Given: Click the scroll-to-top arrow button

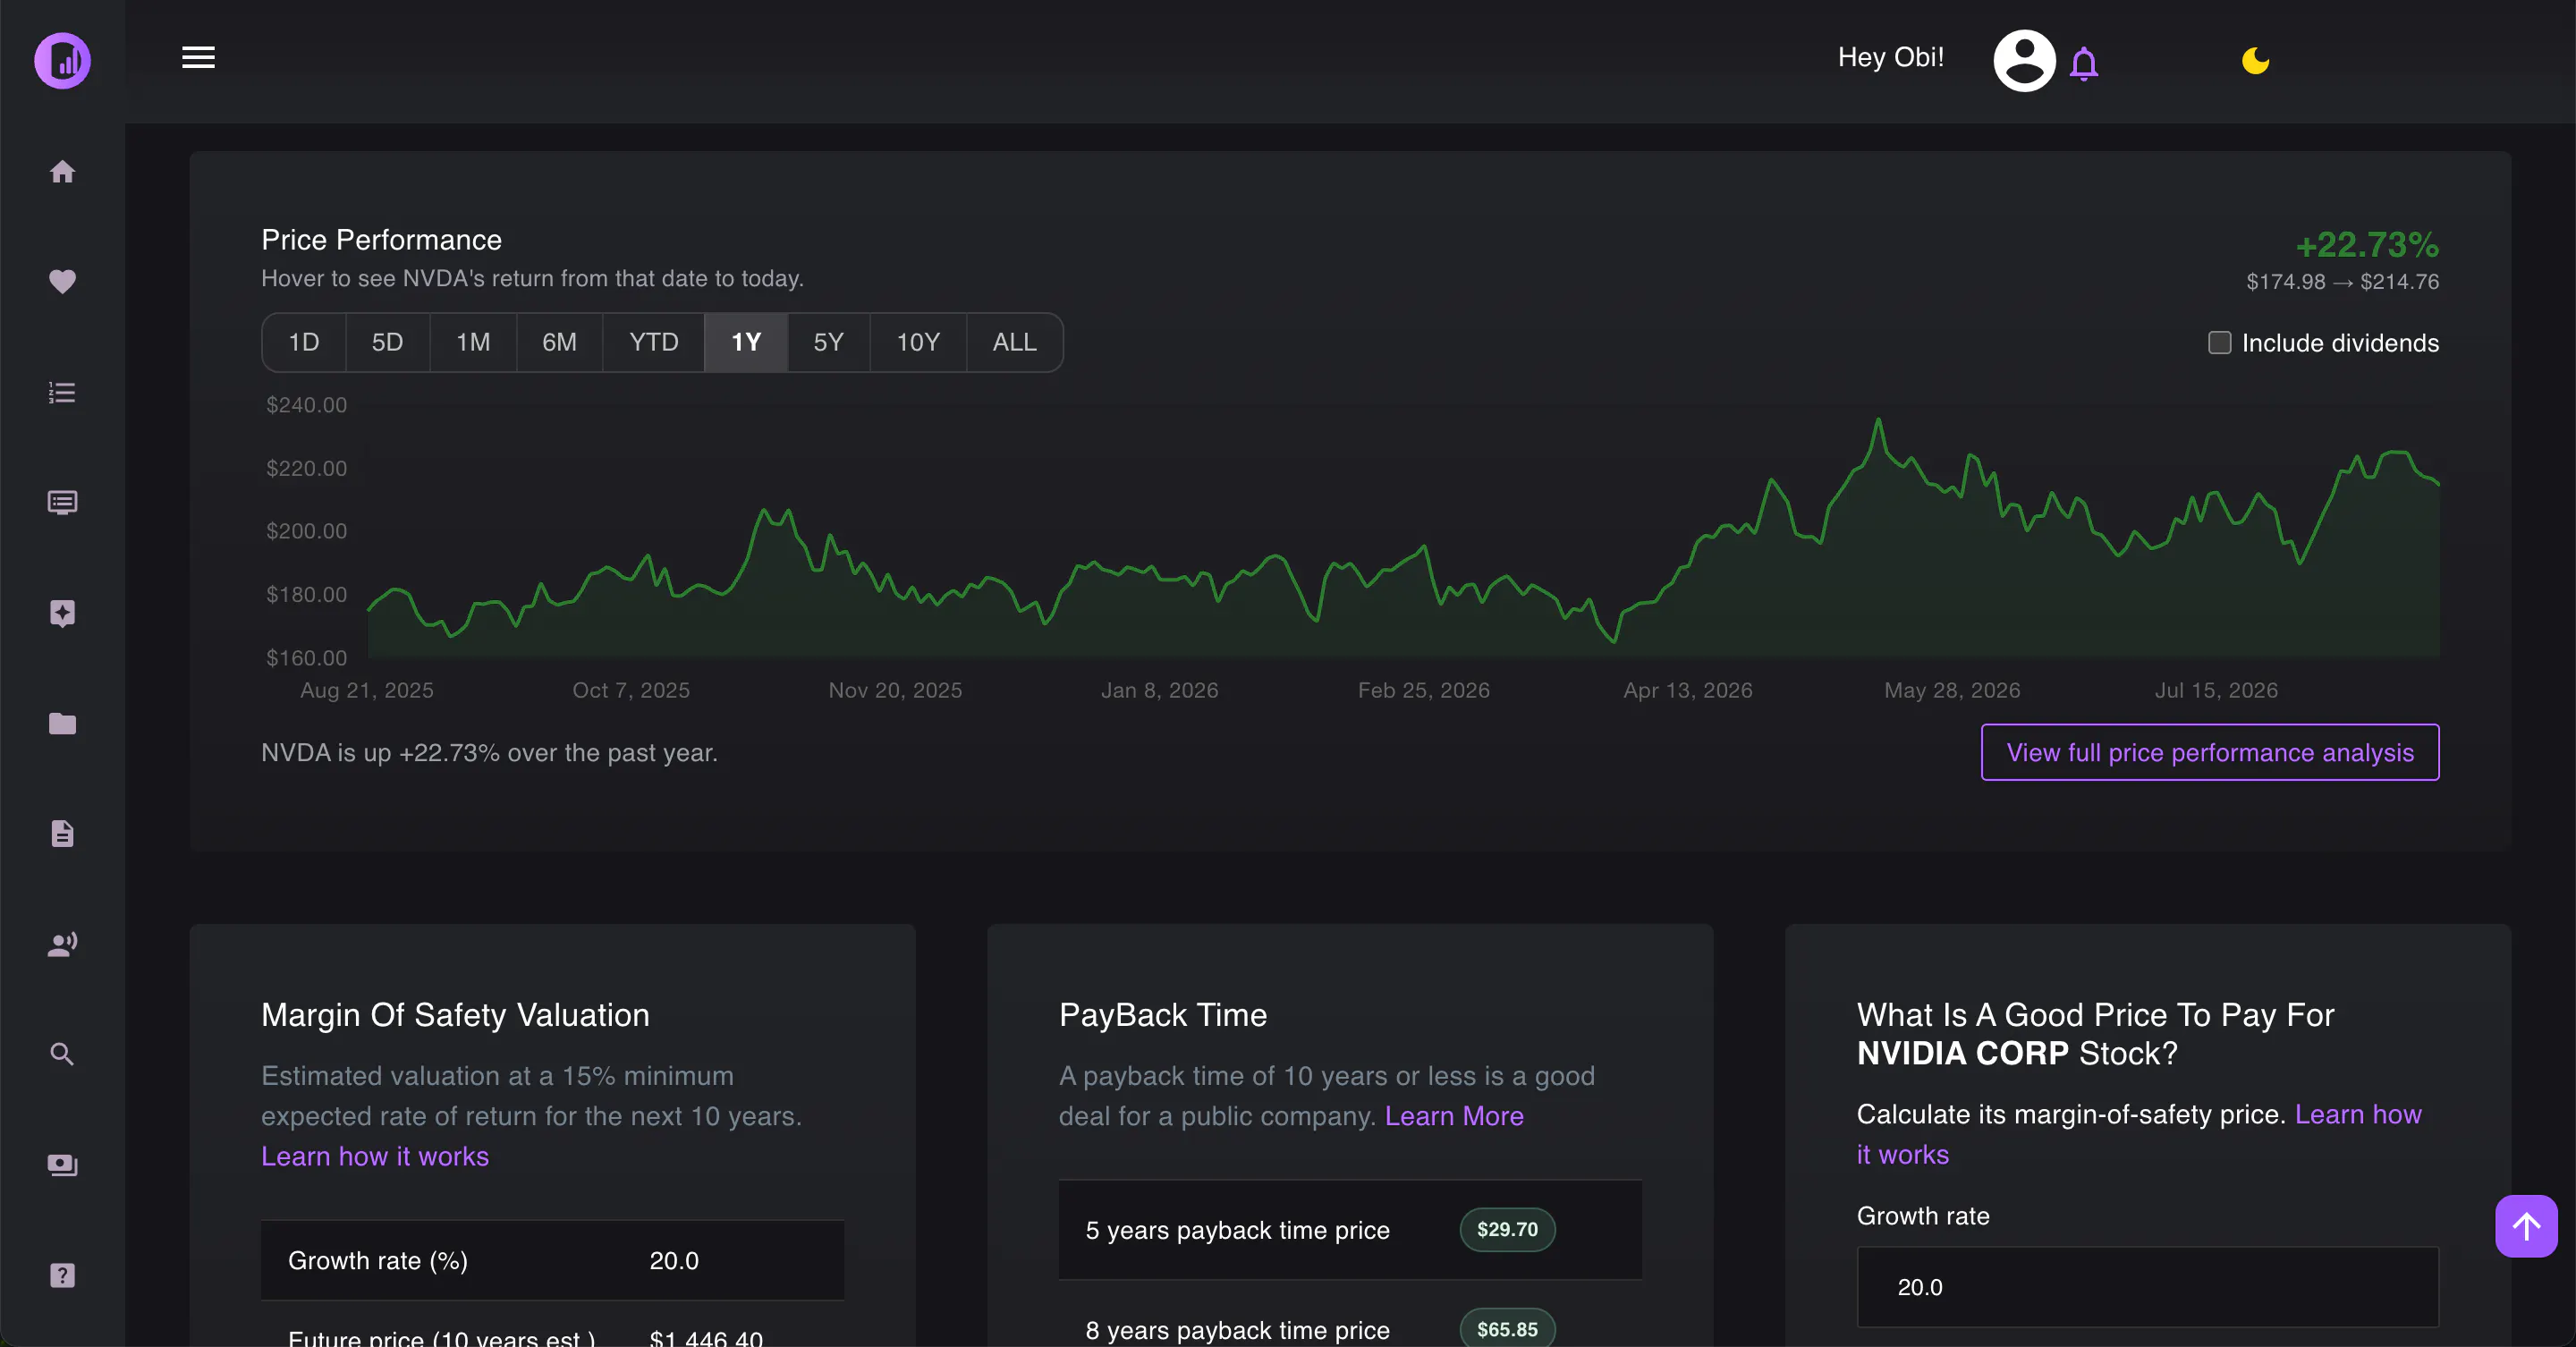Looking at the screenshot, I should point(2526,1225).
